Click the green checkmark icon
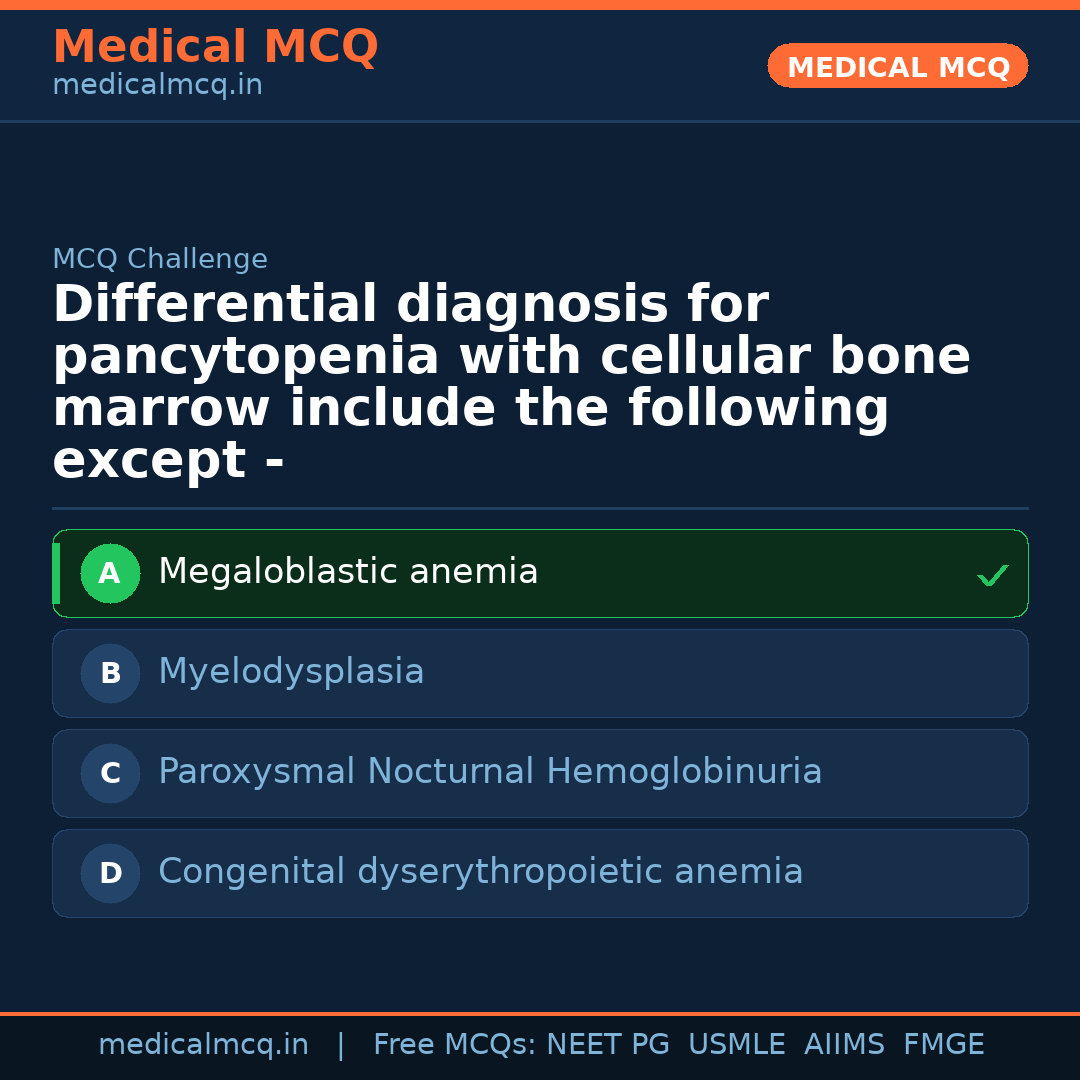Viewport: 1080px width, 1080px height. coord(992,575)
